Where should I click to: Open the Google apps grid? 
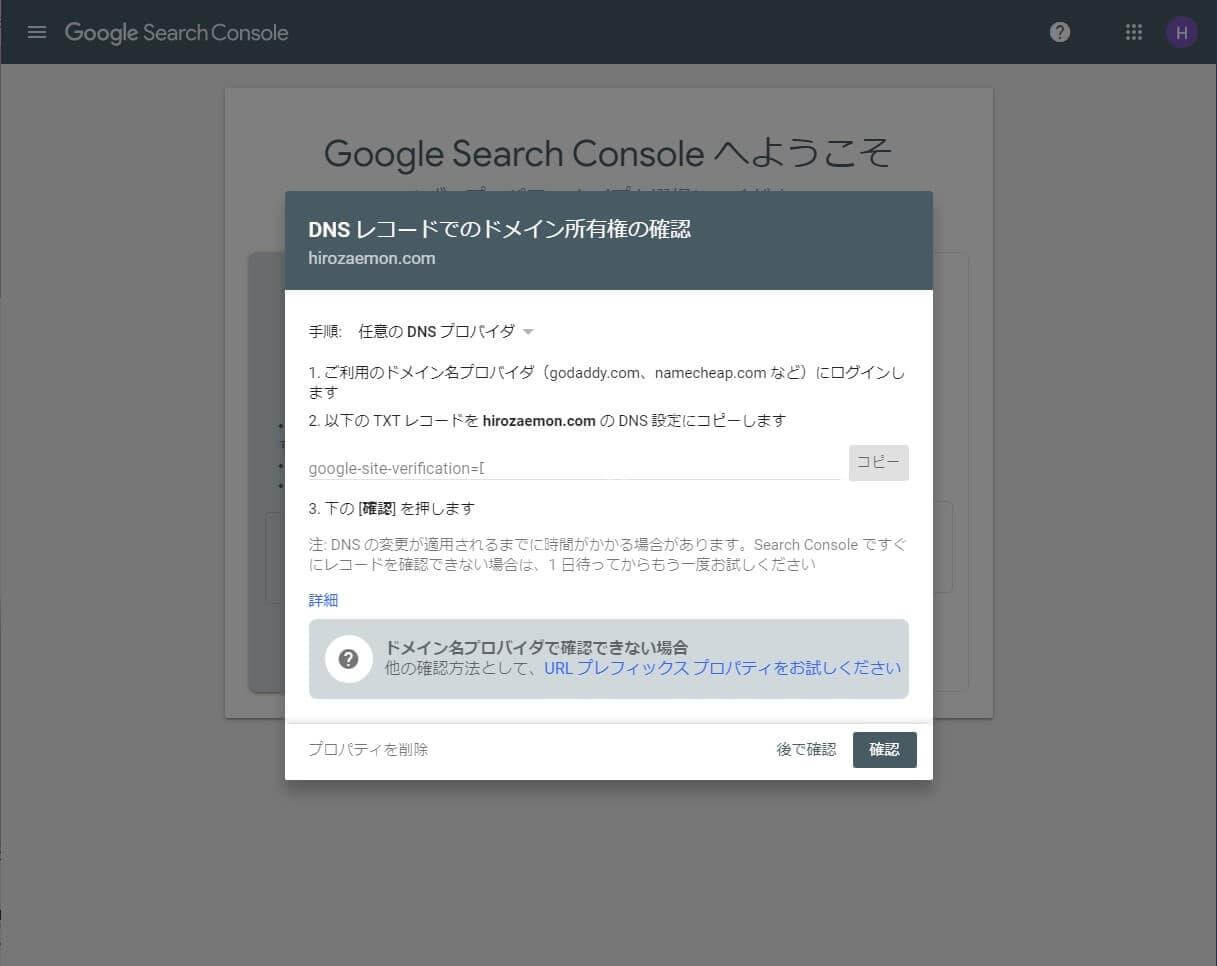click(1133, 32)
